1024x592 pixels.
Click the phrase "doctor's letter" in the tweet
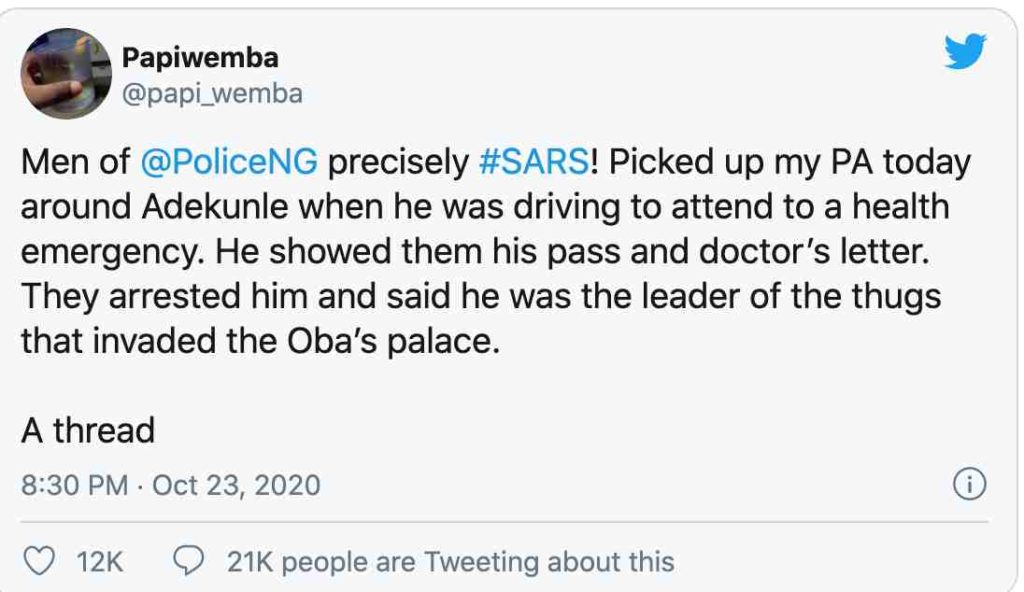tap(821, 252)
